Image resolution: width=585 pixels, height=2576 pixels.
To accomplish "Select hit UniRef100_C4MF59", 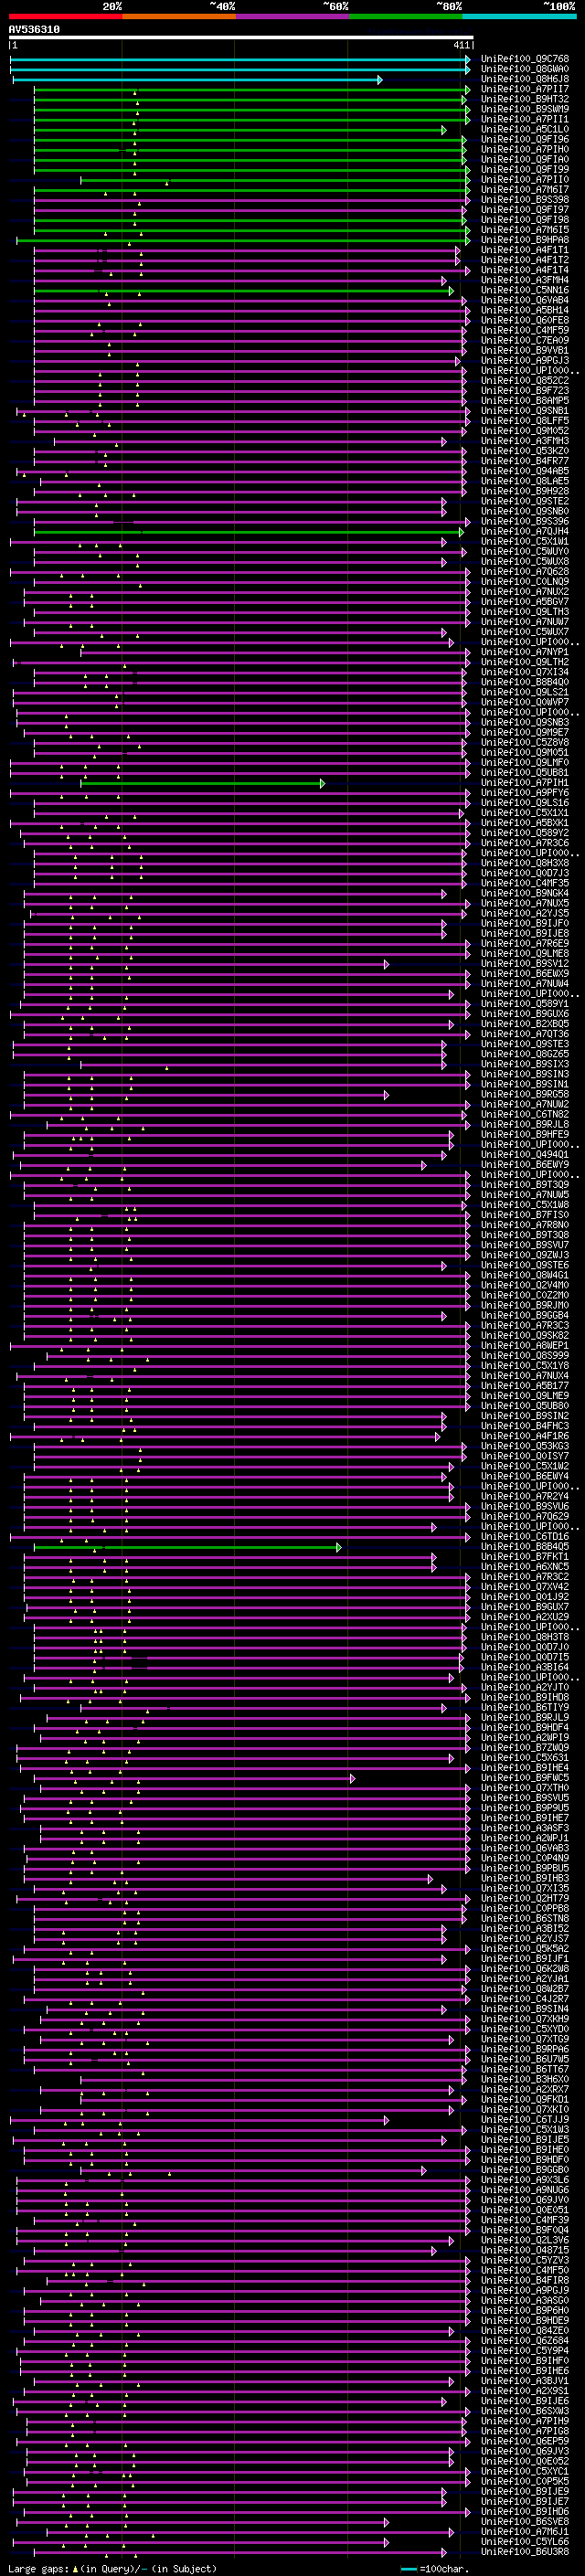I will (525, 330).
